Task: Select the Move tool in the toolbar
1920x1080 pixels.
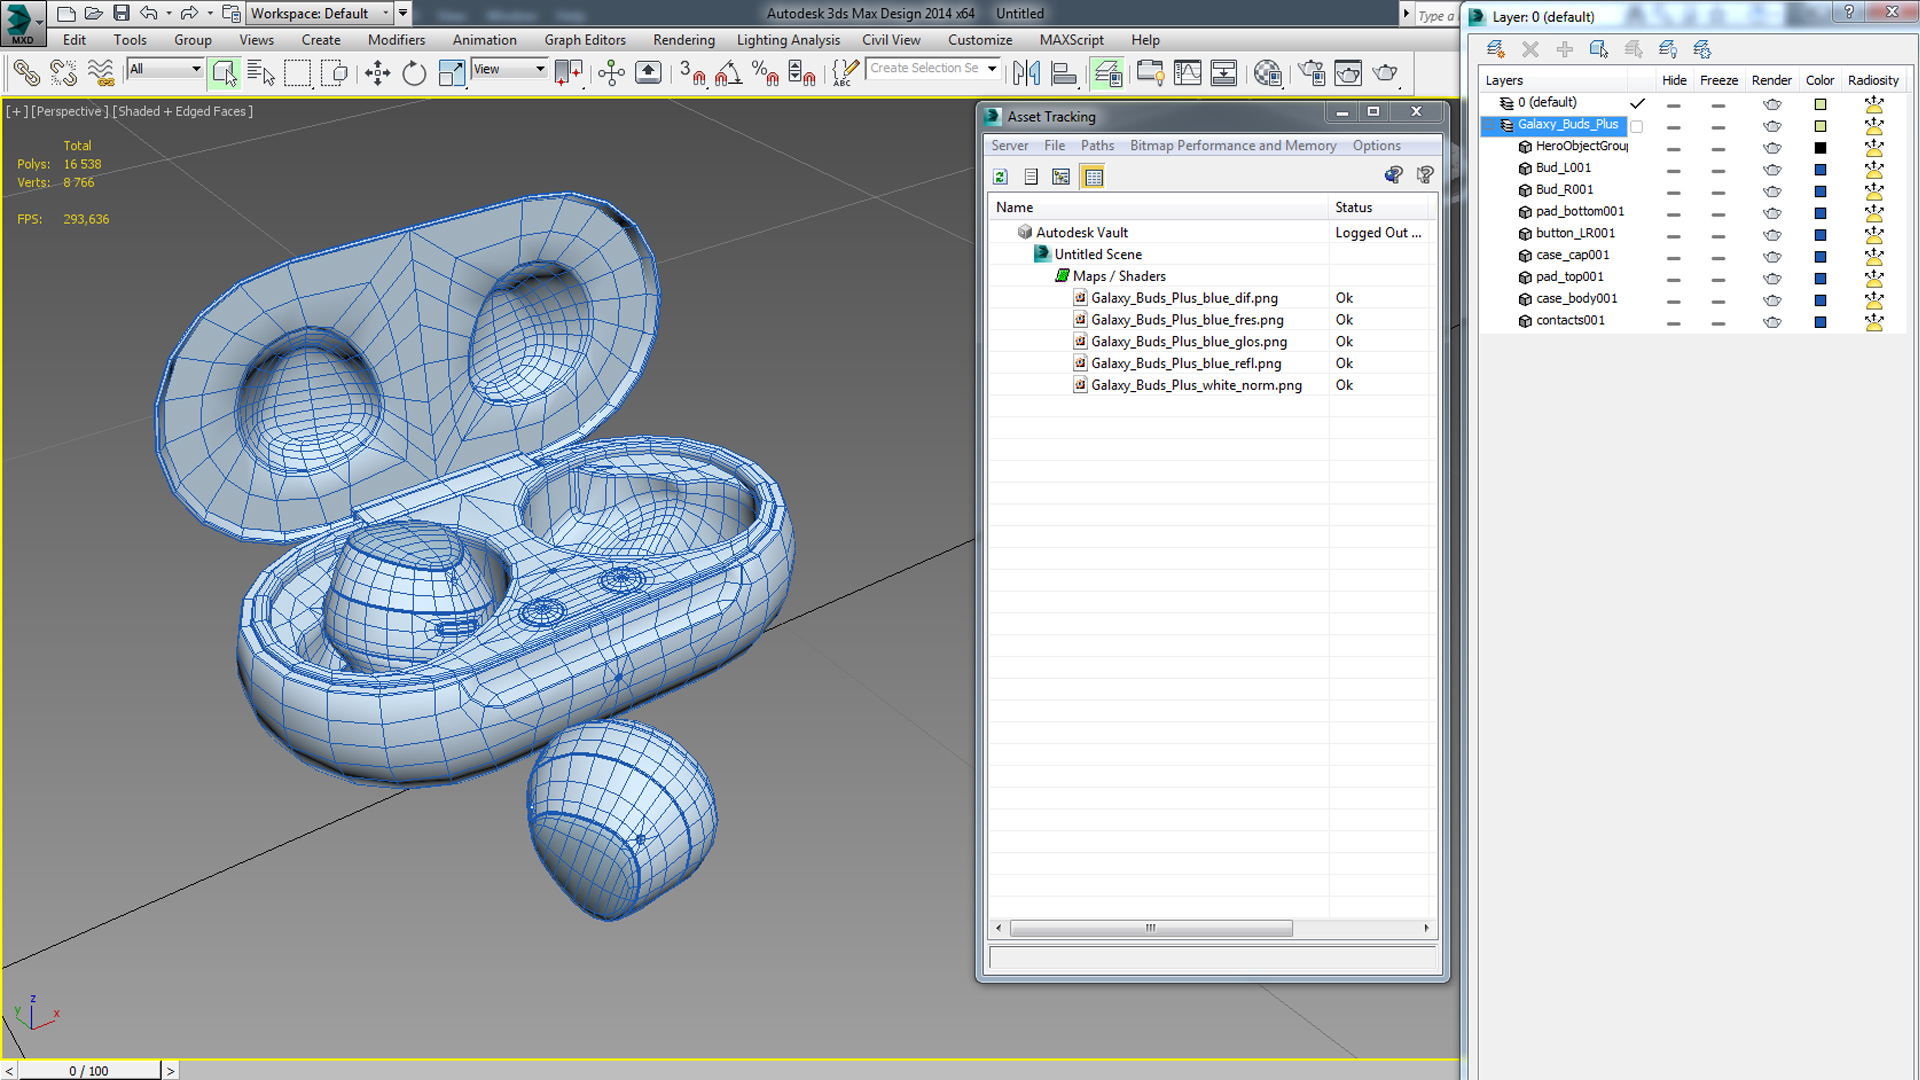Action: click(377, 73)
